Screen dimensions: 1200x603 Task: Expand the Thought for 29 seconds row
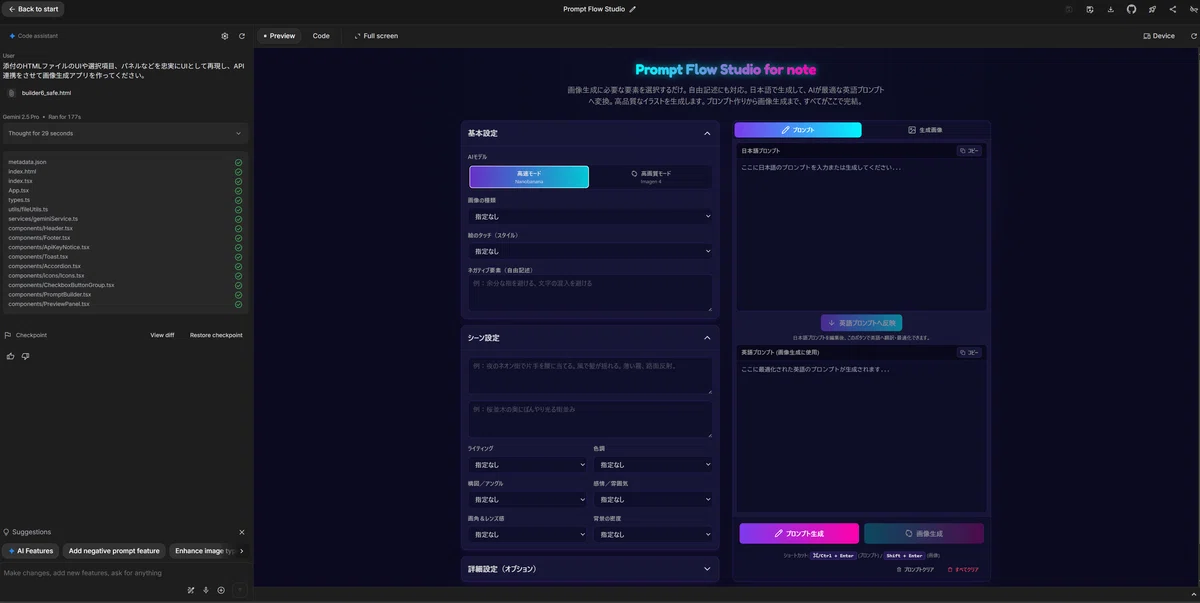(x=125, y=133)
